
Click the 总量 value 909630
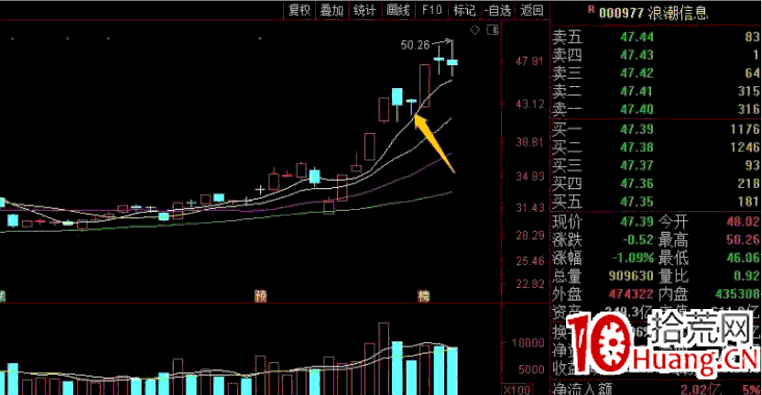(x=631, y=276)
